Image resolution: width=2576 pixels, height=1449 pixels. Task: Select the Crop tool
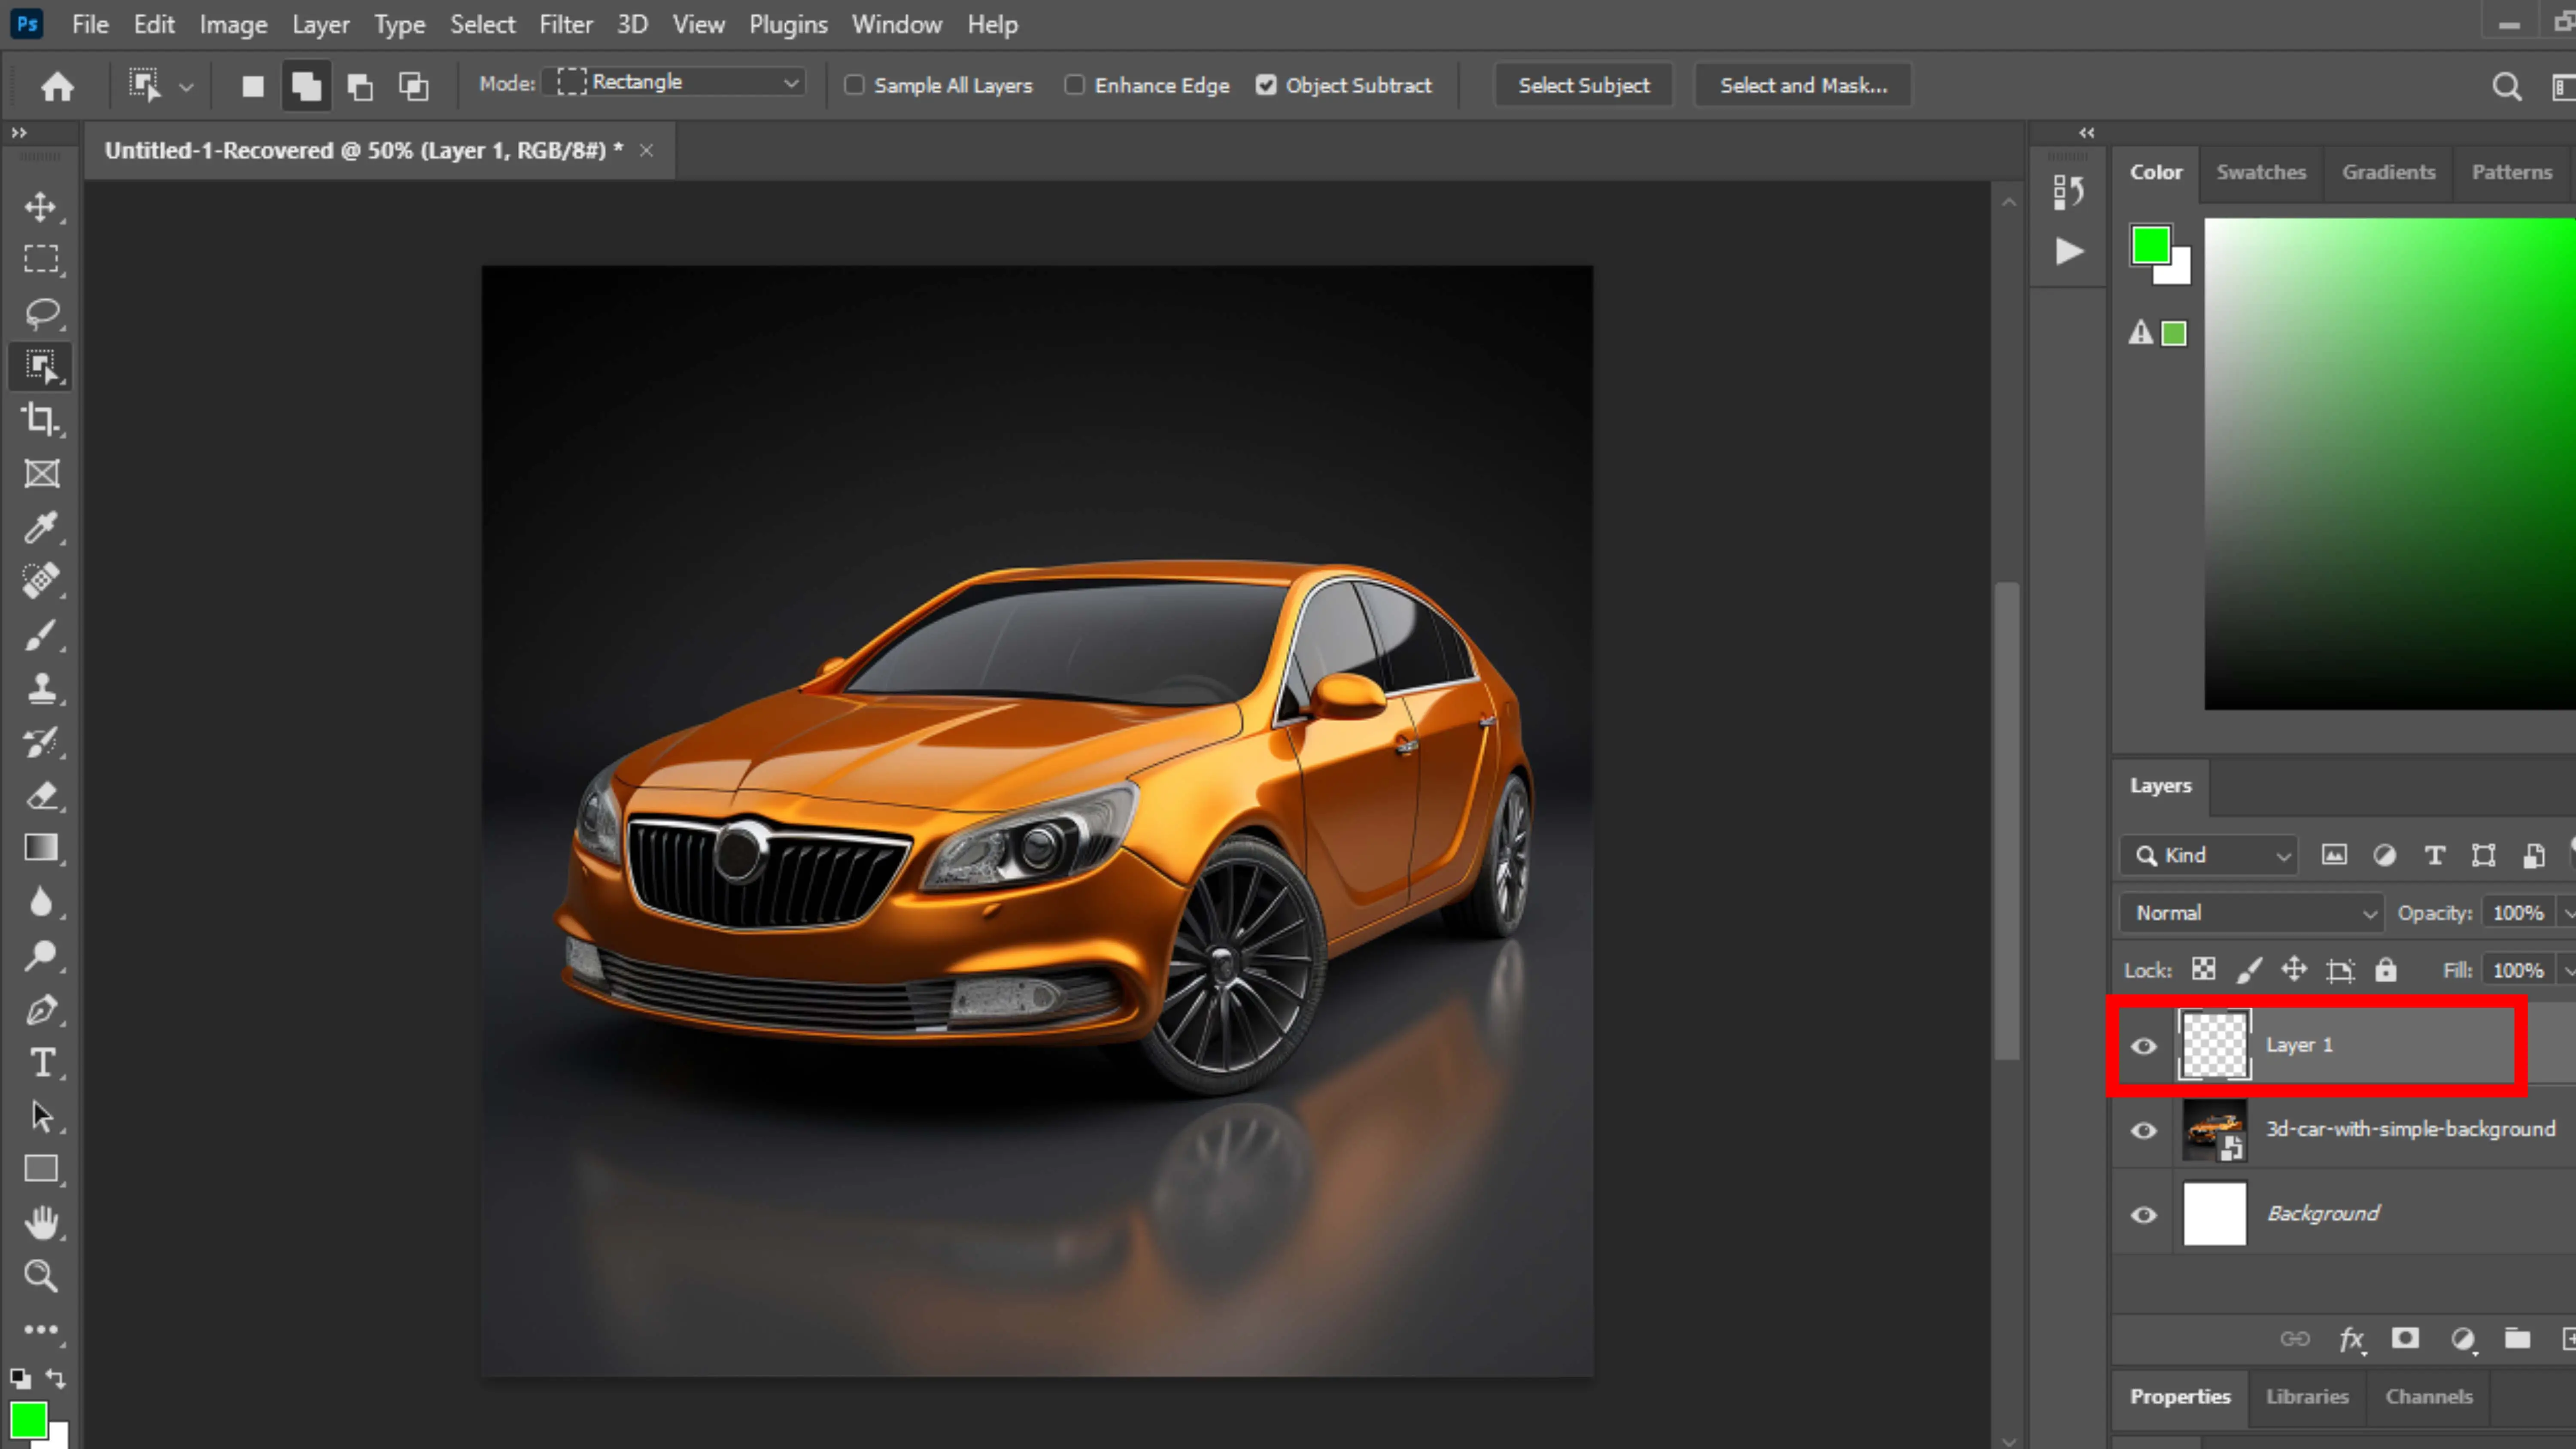coord(41,419)
